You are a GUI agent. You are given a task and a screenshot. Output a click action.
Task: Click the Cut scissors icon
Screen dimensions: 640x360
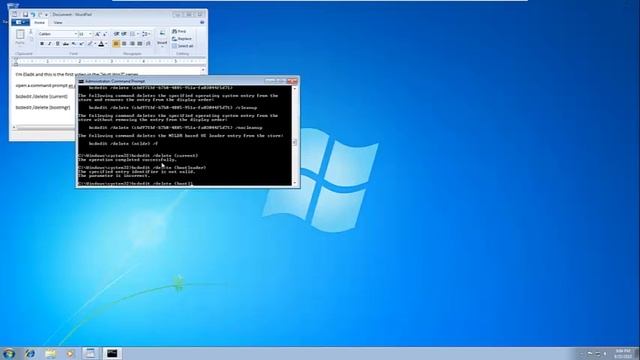31,31
